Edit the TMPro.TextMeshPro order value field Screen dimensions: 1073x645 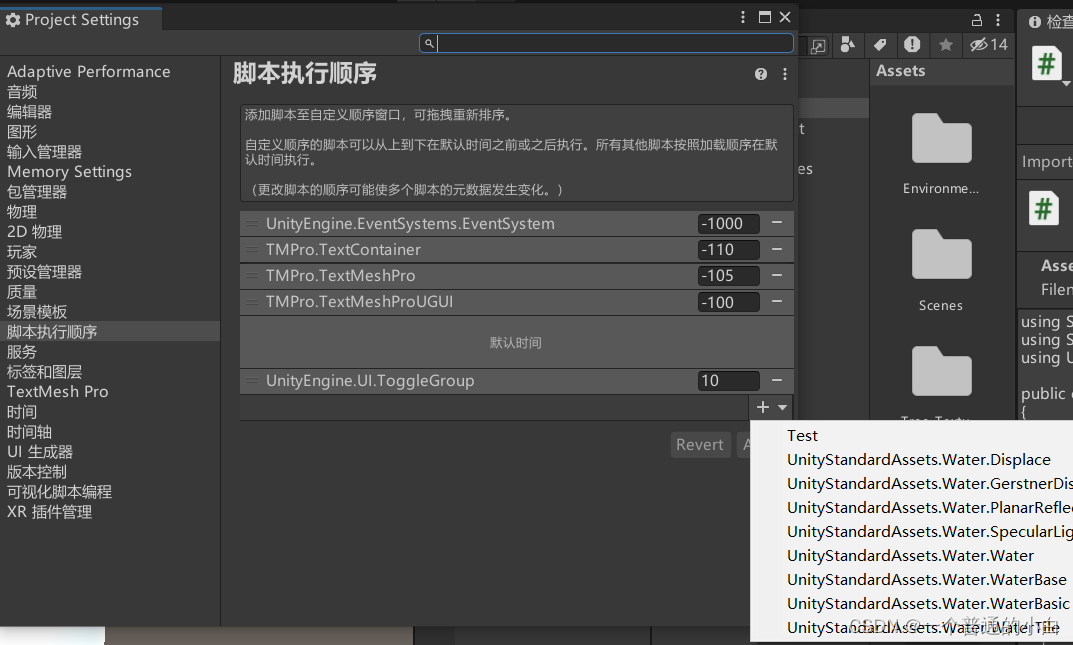pos(728,276)
